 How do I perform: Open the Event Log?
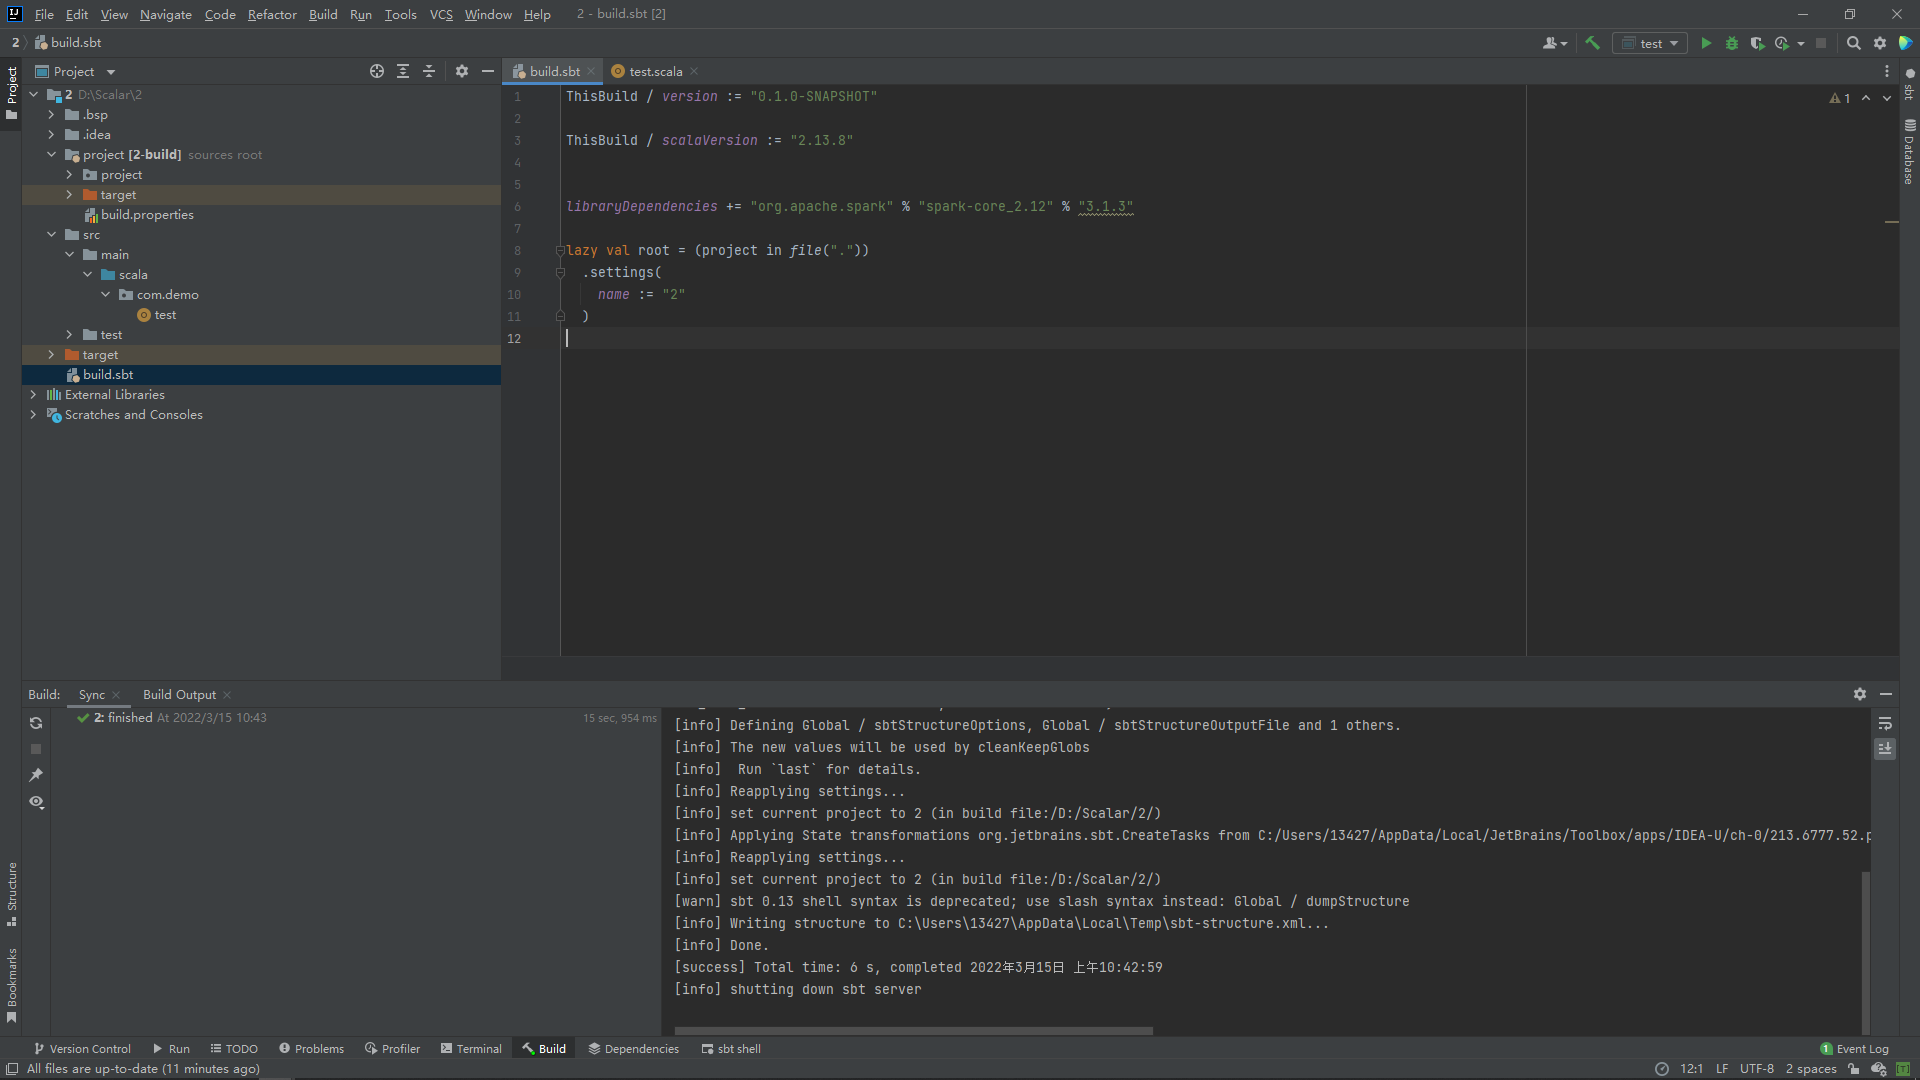1854,1049
